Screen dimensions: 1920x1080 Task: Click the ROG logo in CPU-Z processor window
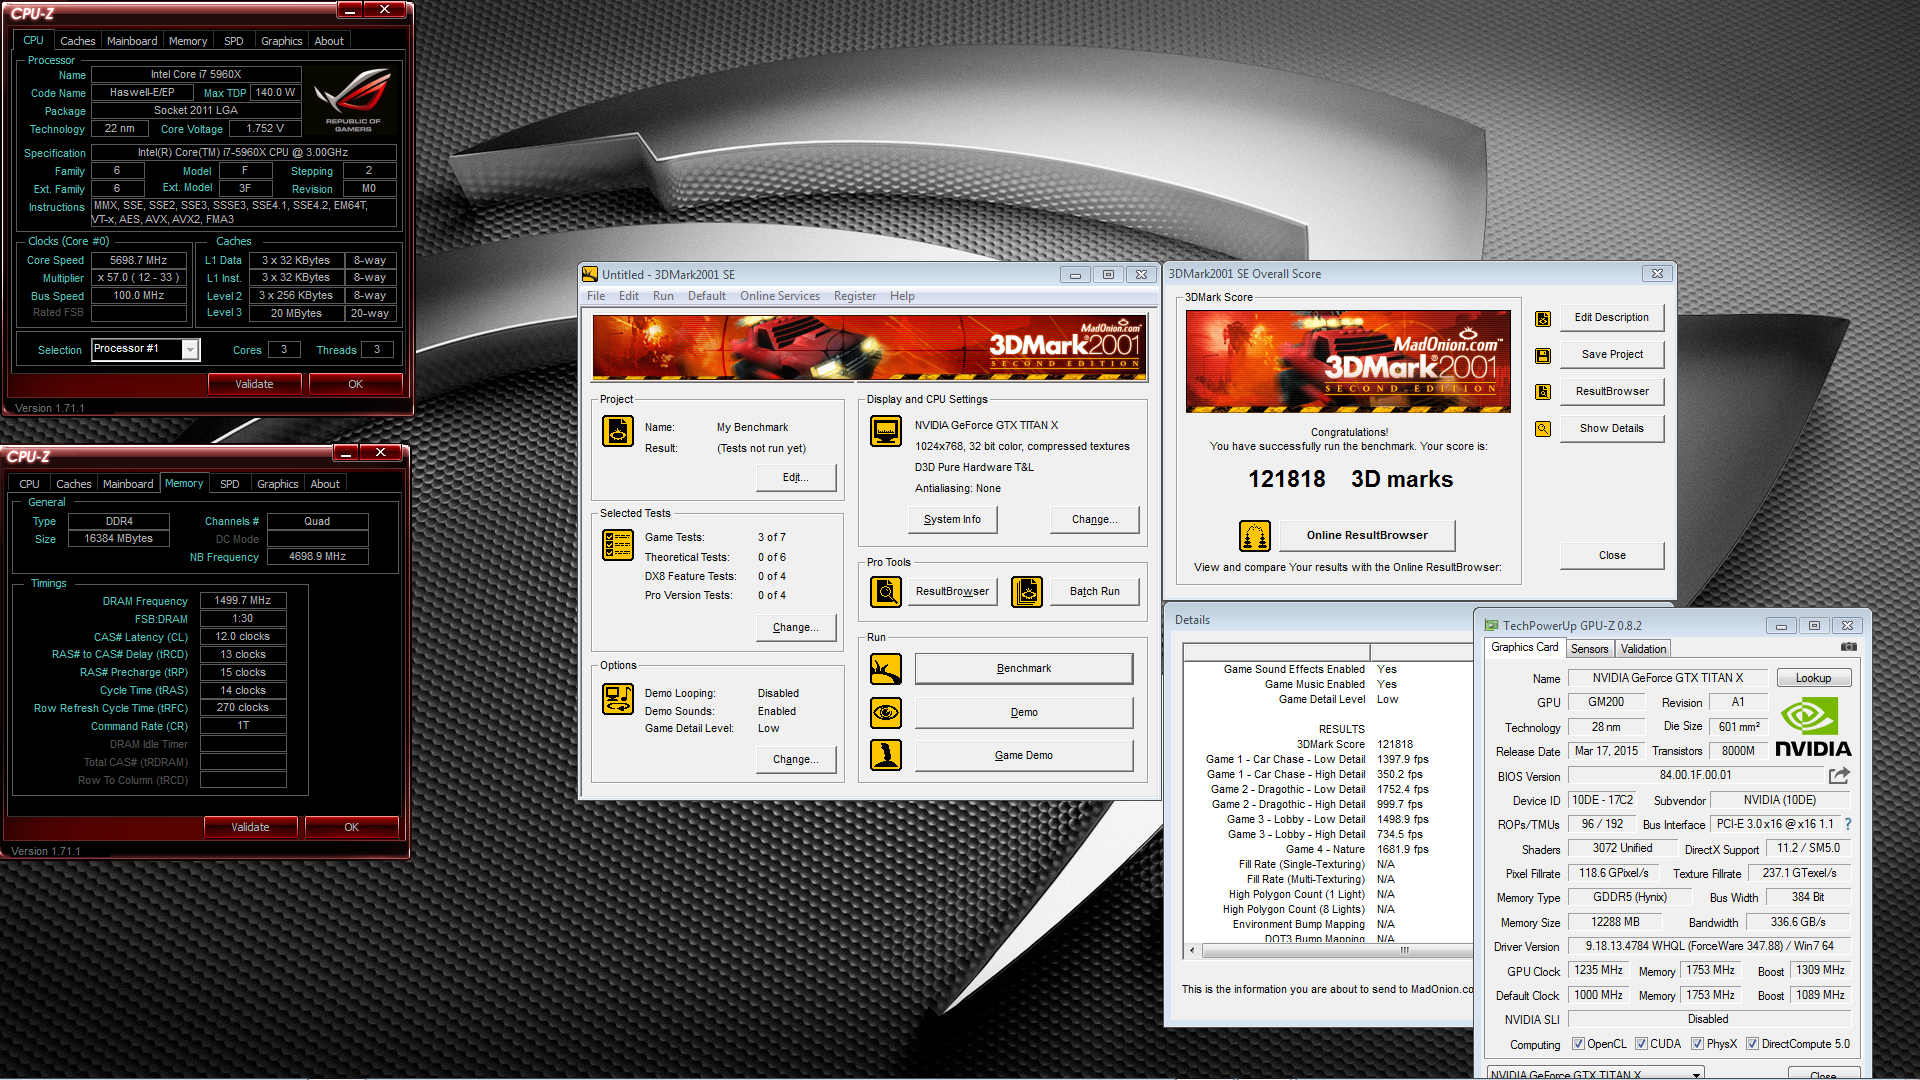(353, 100)
